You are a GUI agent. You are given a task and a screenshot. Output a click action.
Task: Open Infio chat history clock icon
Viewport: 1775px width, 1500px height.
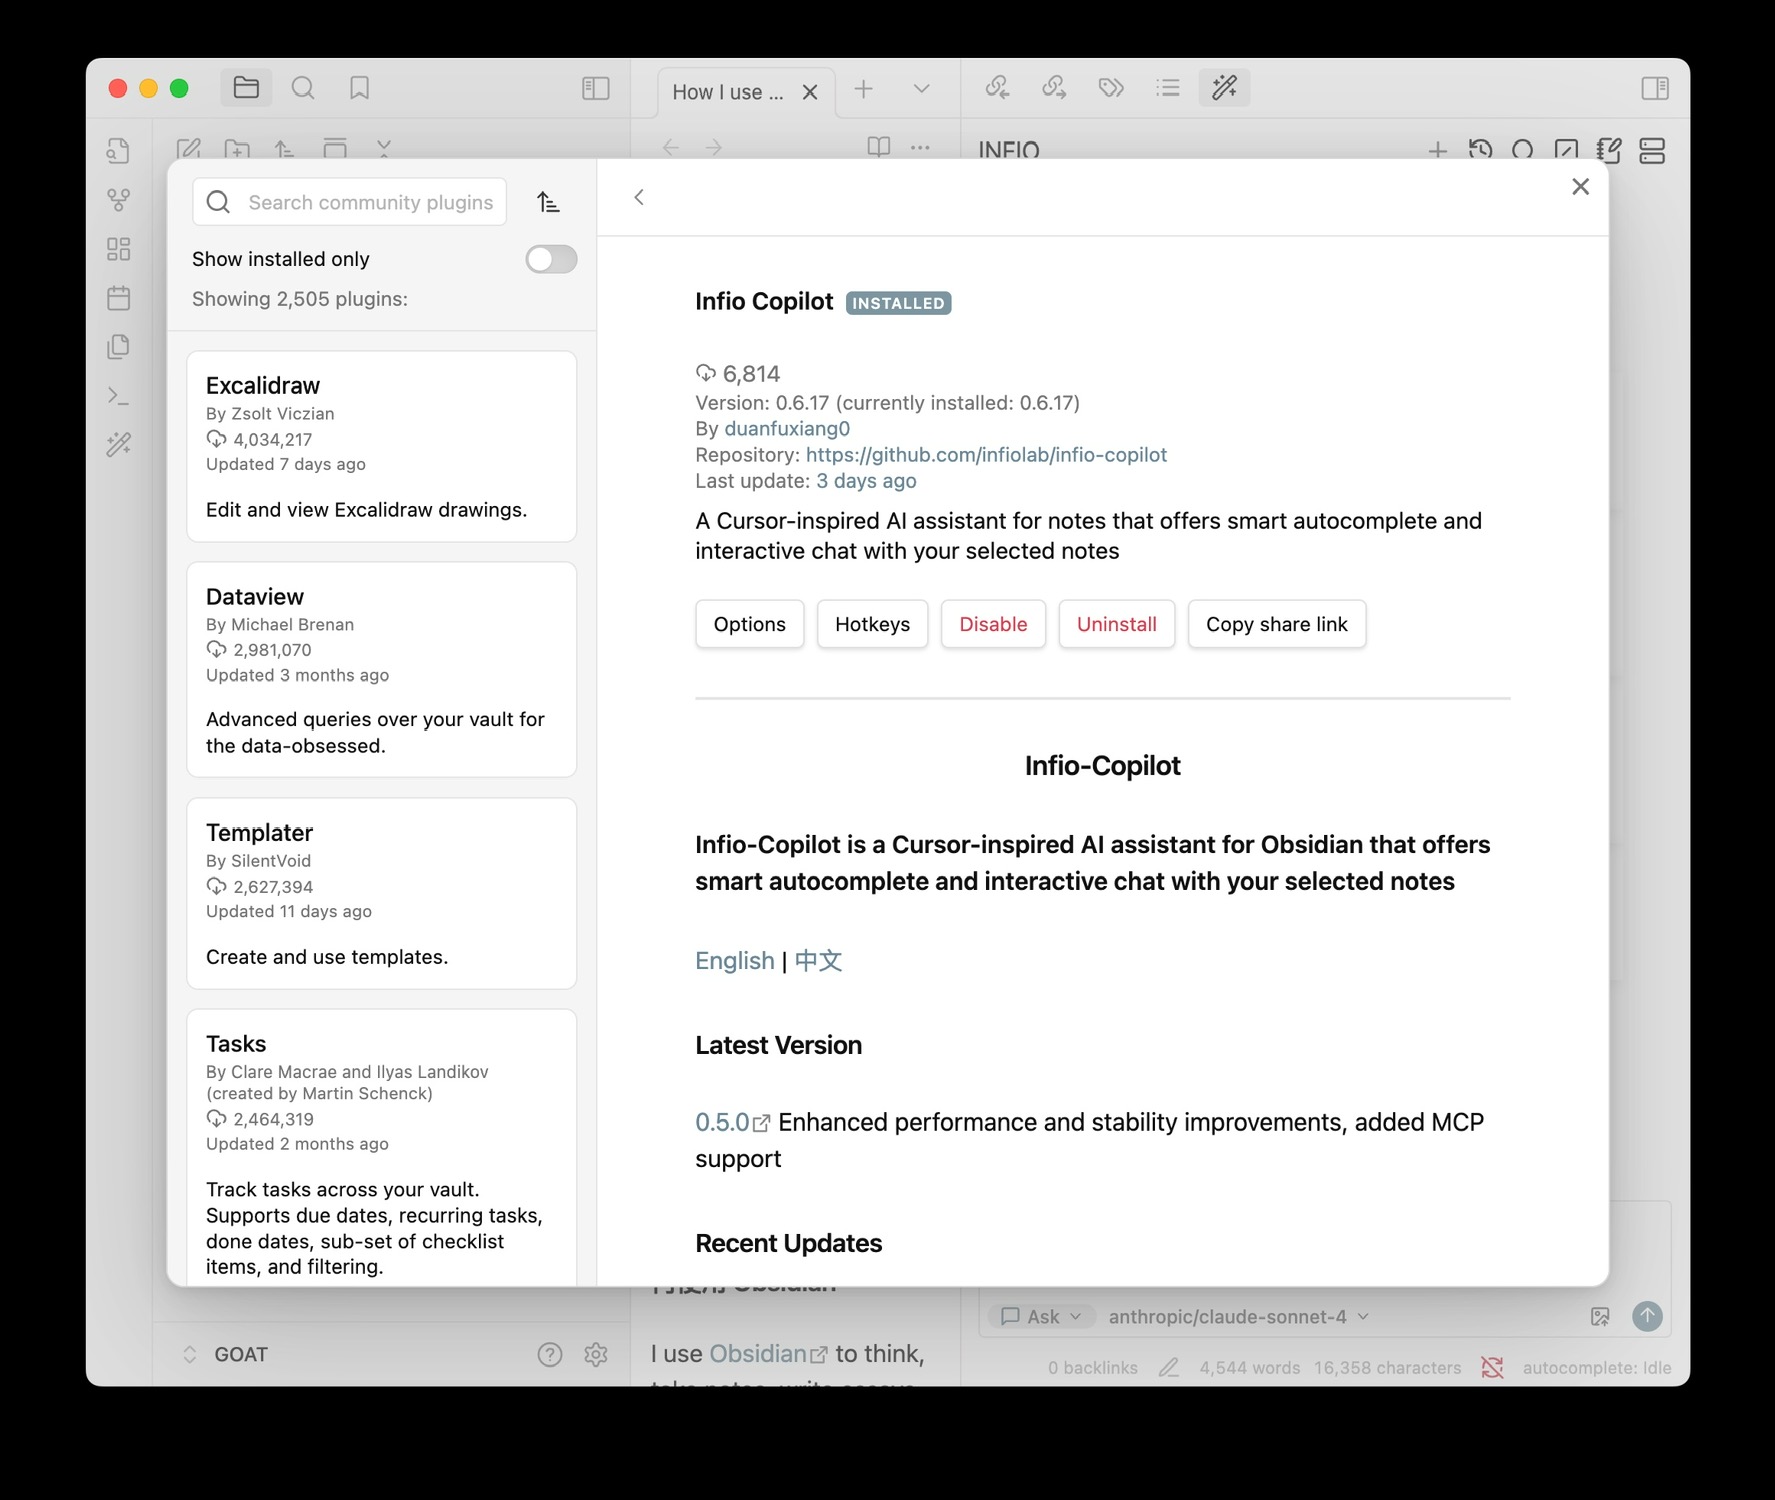[x=1481, y=150]
